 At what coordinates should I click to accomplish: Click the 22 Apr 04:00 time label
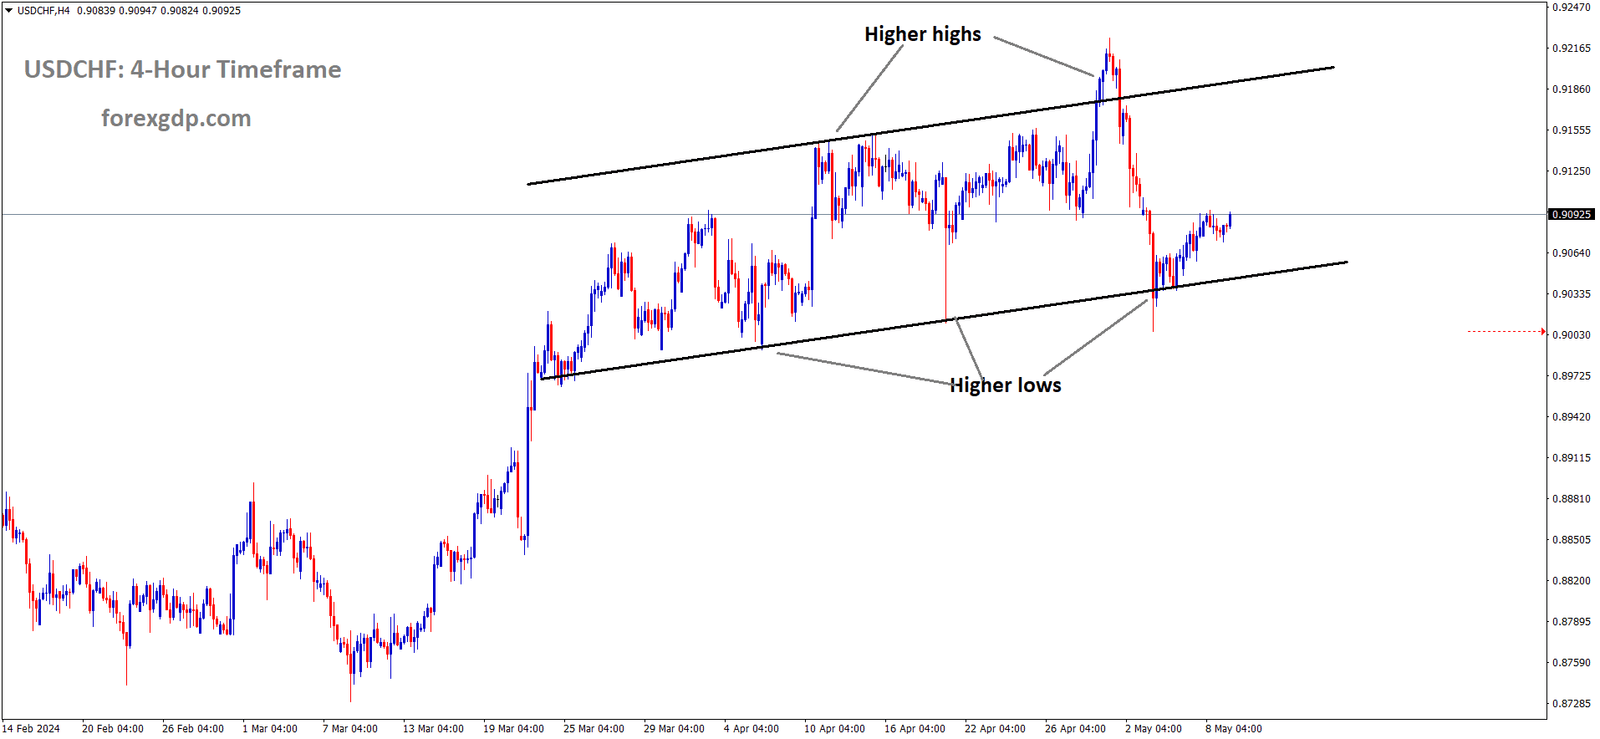995,729
